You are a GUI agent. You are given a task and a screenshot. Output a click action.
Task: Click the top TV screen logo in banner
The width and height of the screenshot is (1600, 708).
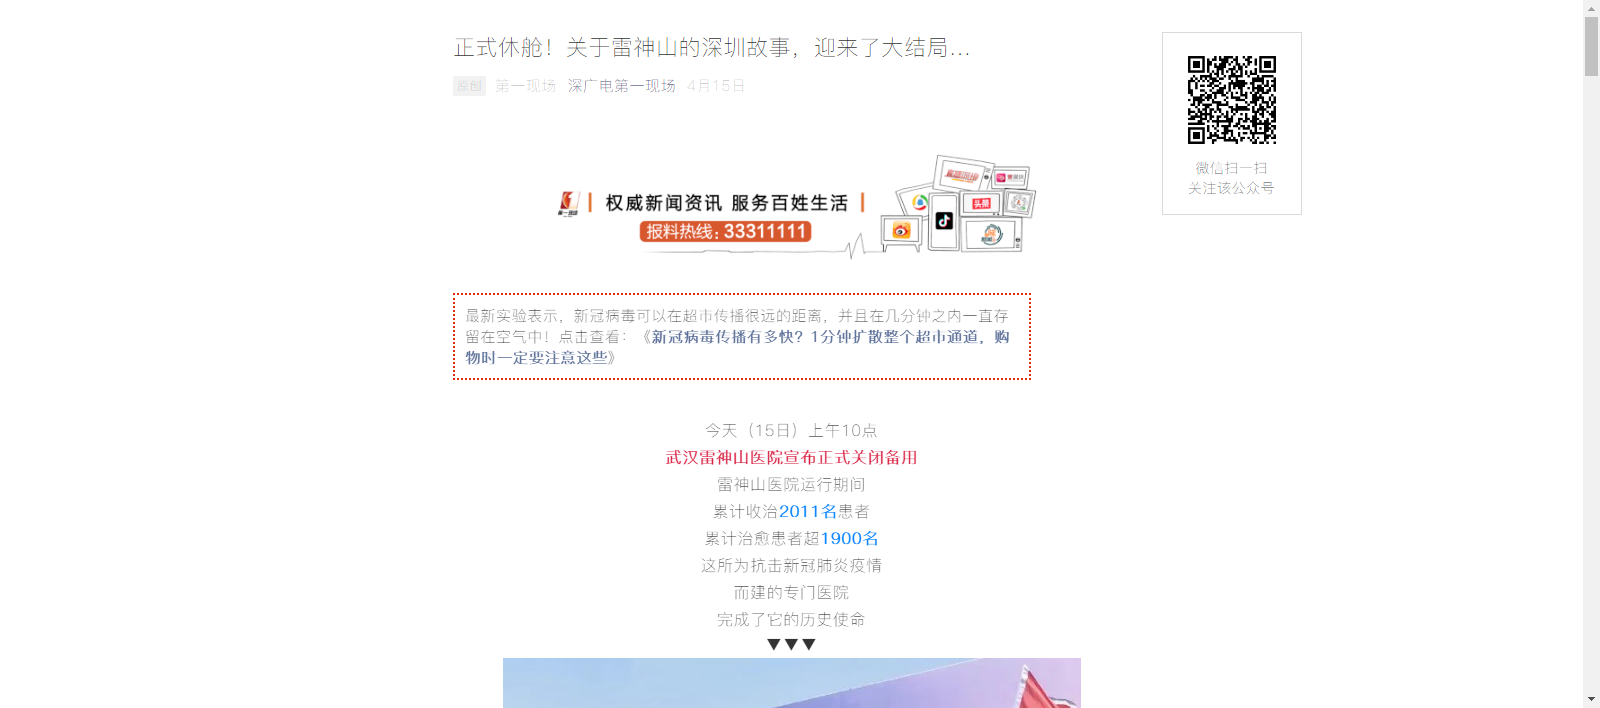coord(962,175)
